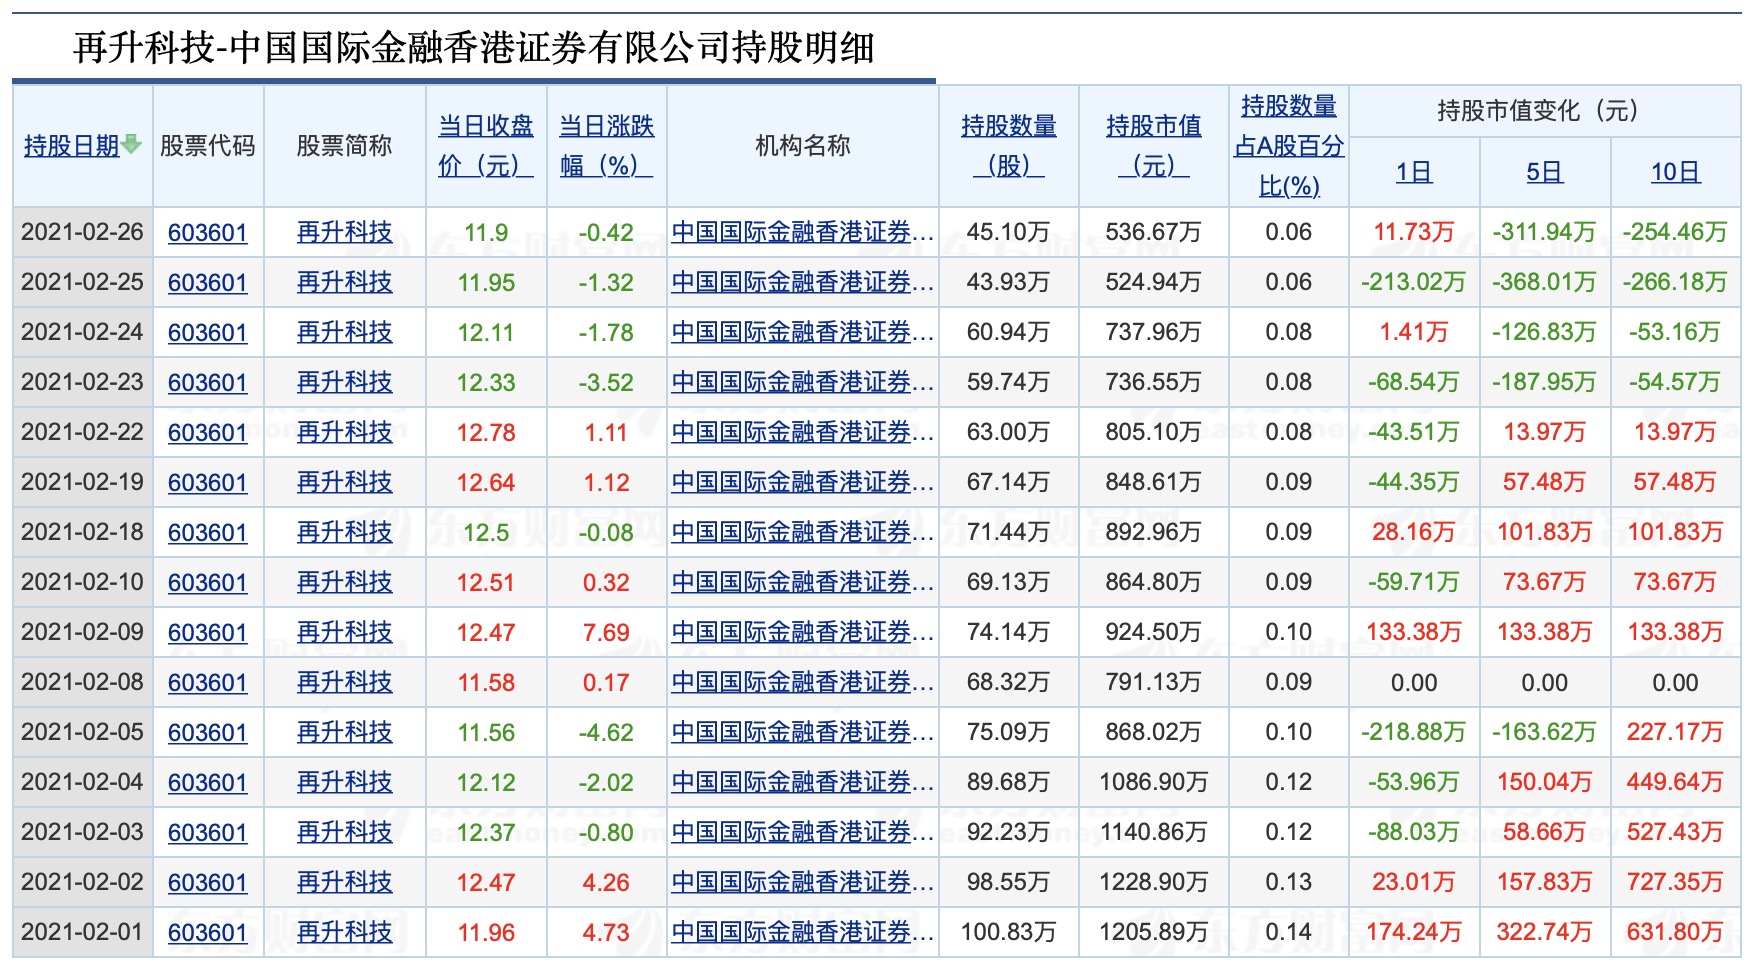Open 再升科技 link in 2021-02-23 row

345,383
